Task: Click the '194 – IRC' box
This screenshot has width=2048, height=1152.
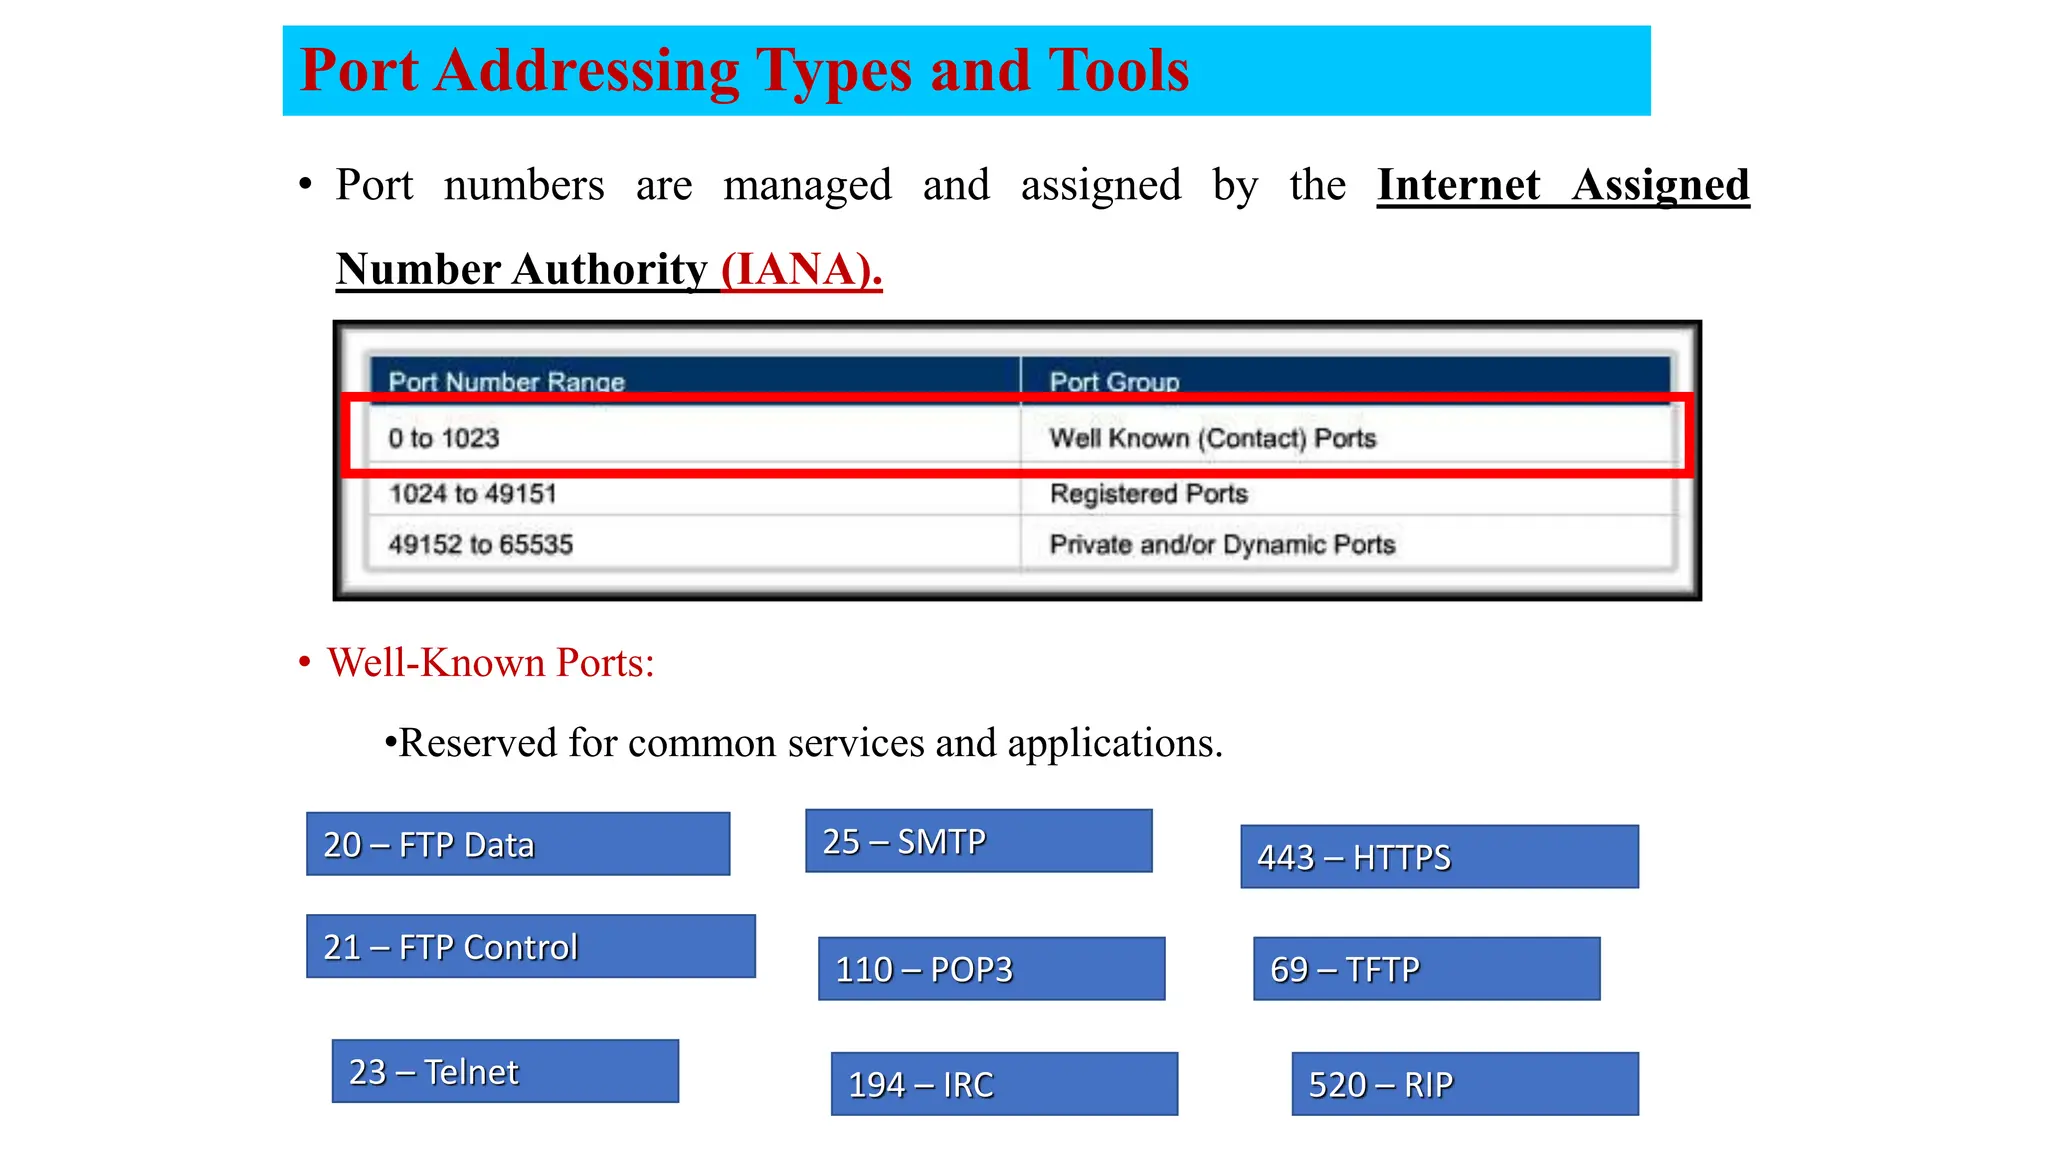Action: [1005, 1084]
